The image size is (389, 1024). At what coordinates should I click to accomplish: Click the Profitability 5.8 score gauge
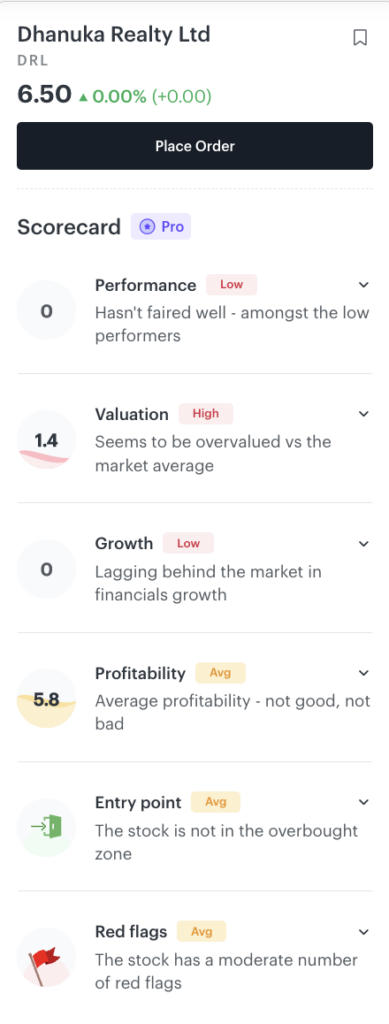point(46,698)
